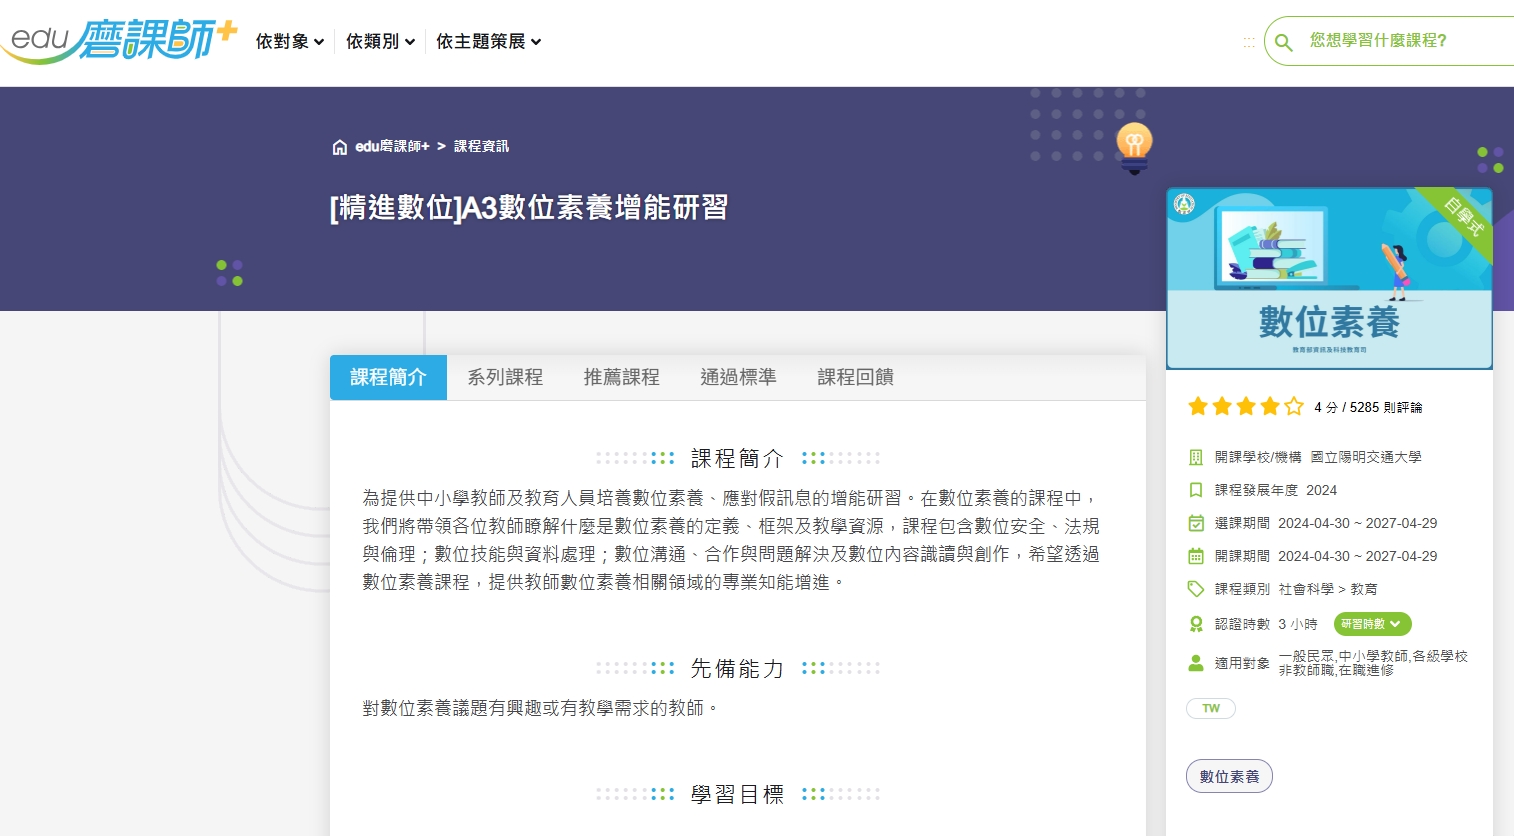Screen dimensions: 1514x836
Task: Click the magnifier search icon
Action: pos(1284,42)
